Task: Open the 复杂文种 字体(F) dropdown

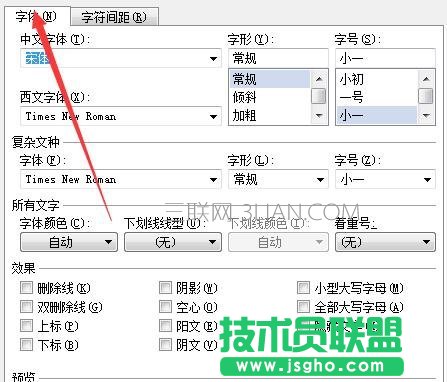Action: [213, 180]
